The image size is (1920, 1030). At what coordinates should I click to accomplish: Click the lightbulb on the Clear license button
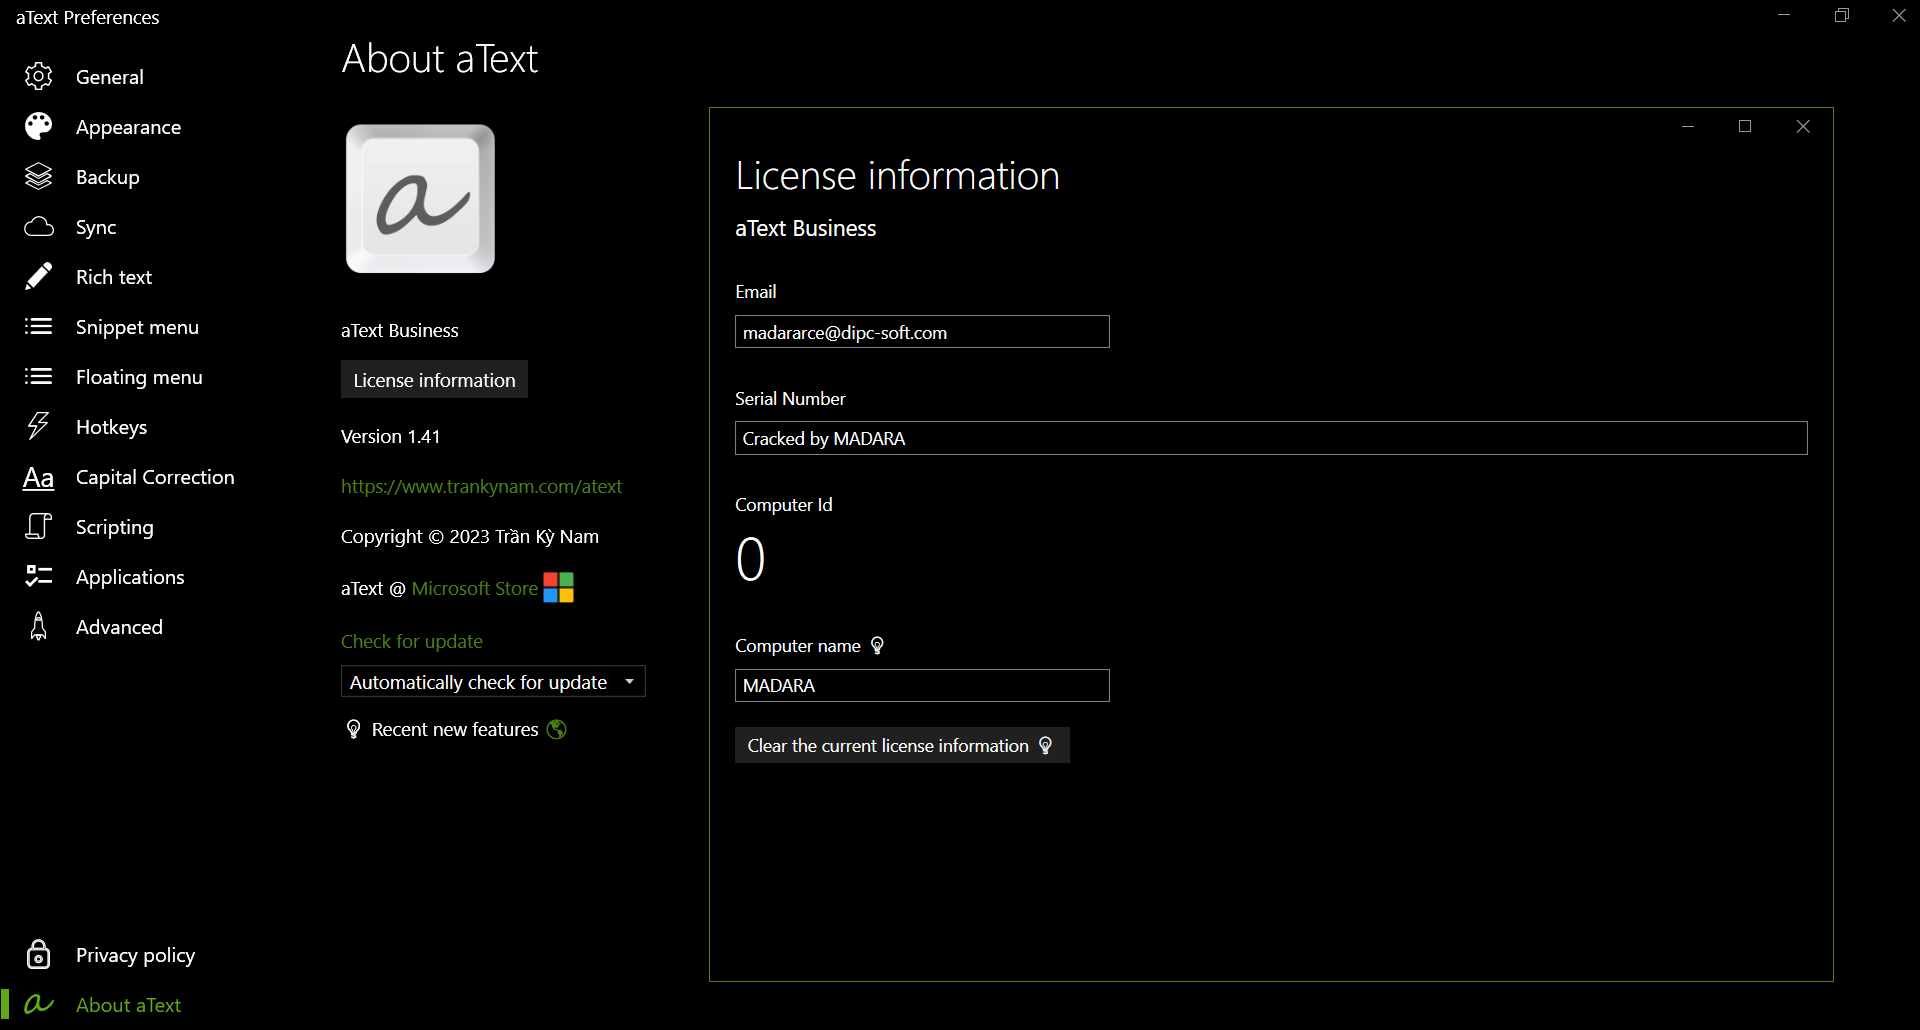[1045, 745]
